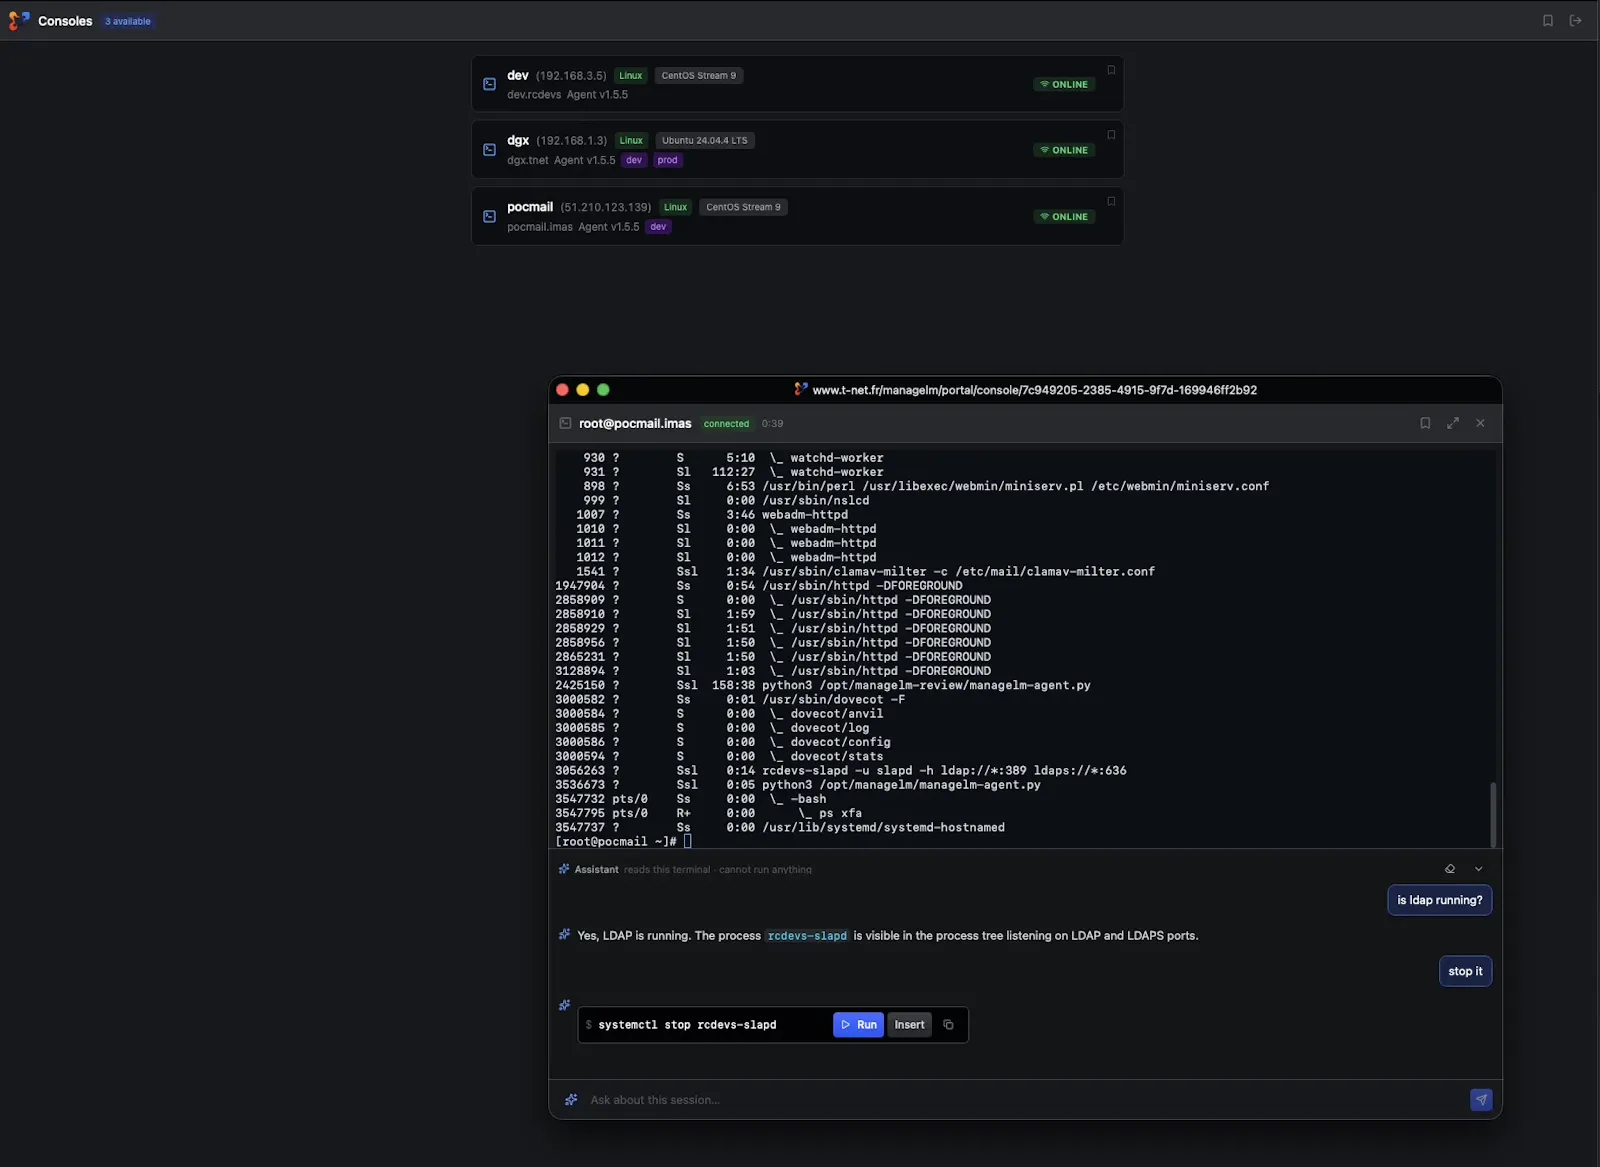This screenshot has height=1167, width=1600.
Task: Click the dev tag on the pocmail card
Action: (658, 227)
